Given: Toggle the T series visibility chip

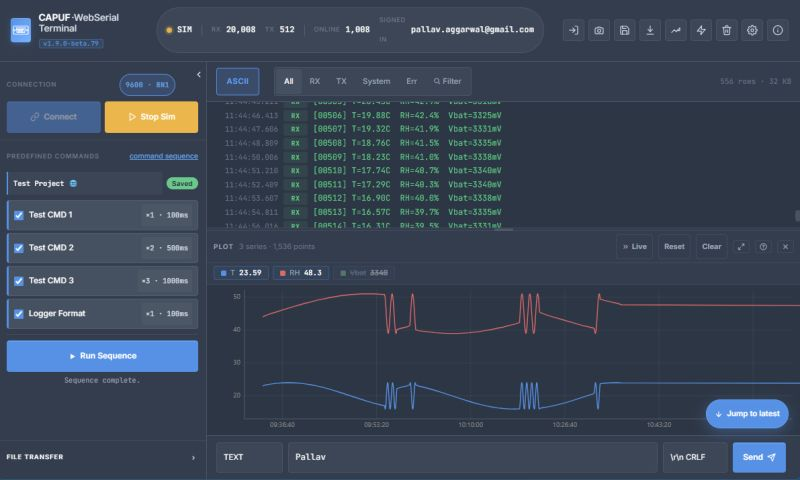Looking at the screenshot, I should click(x=241, y=273).
